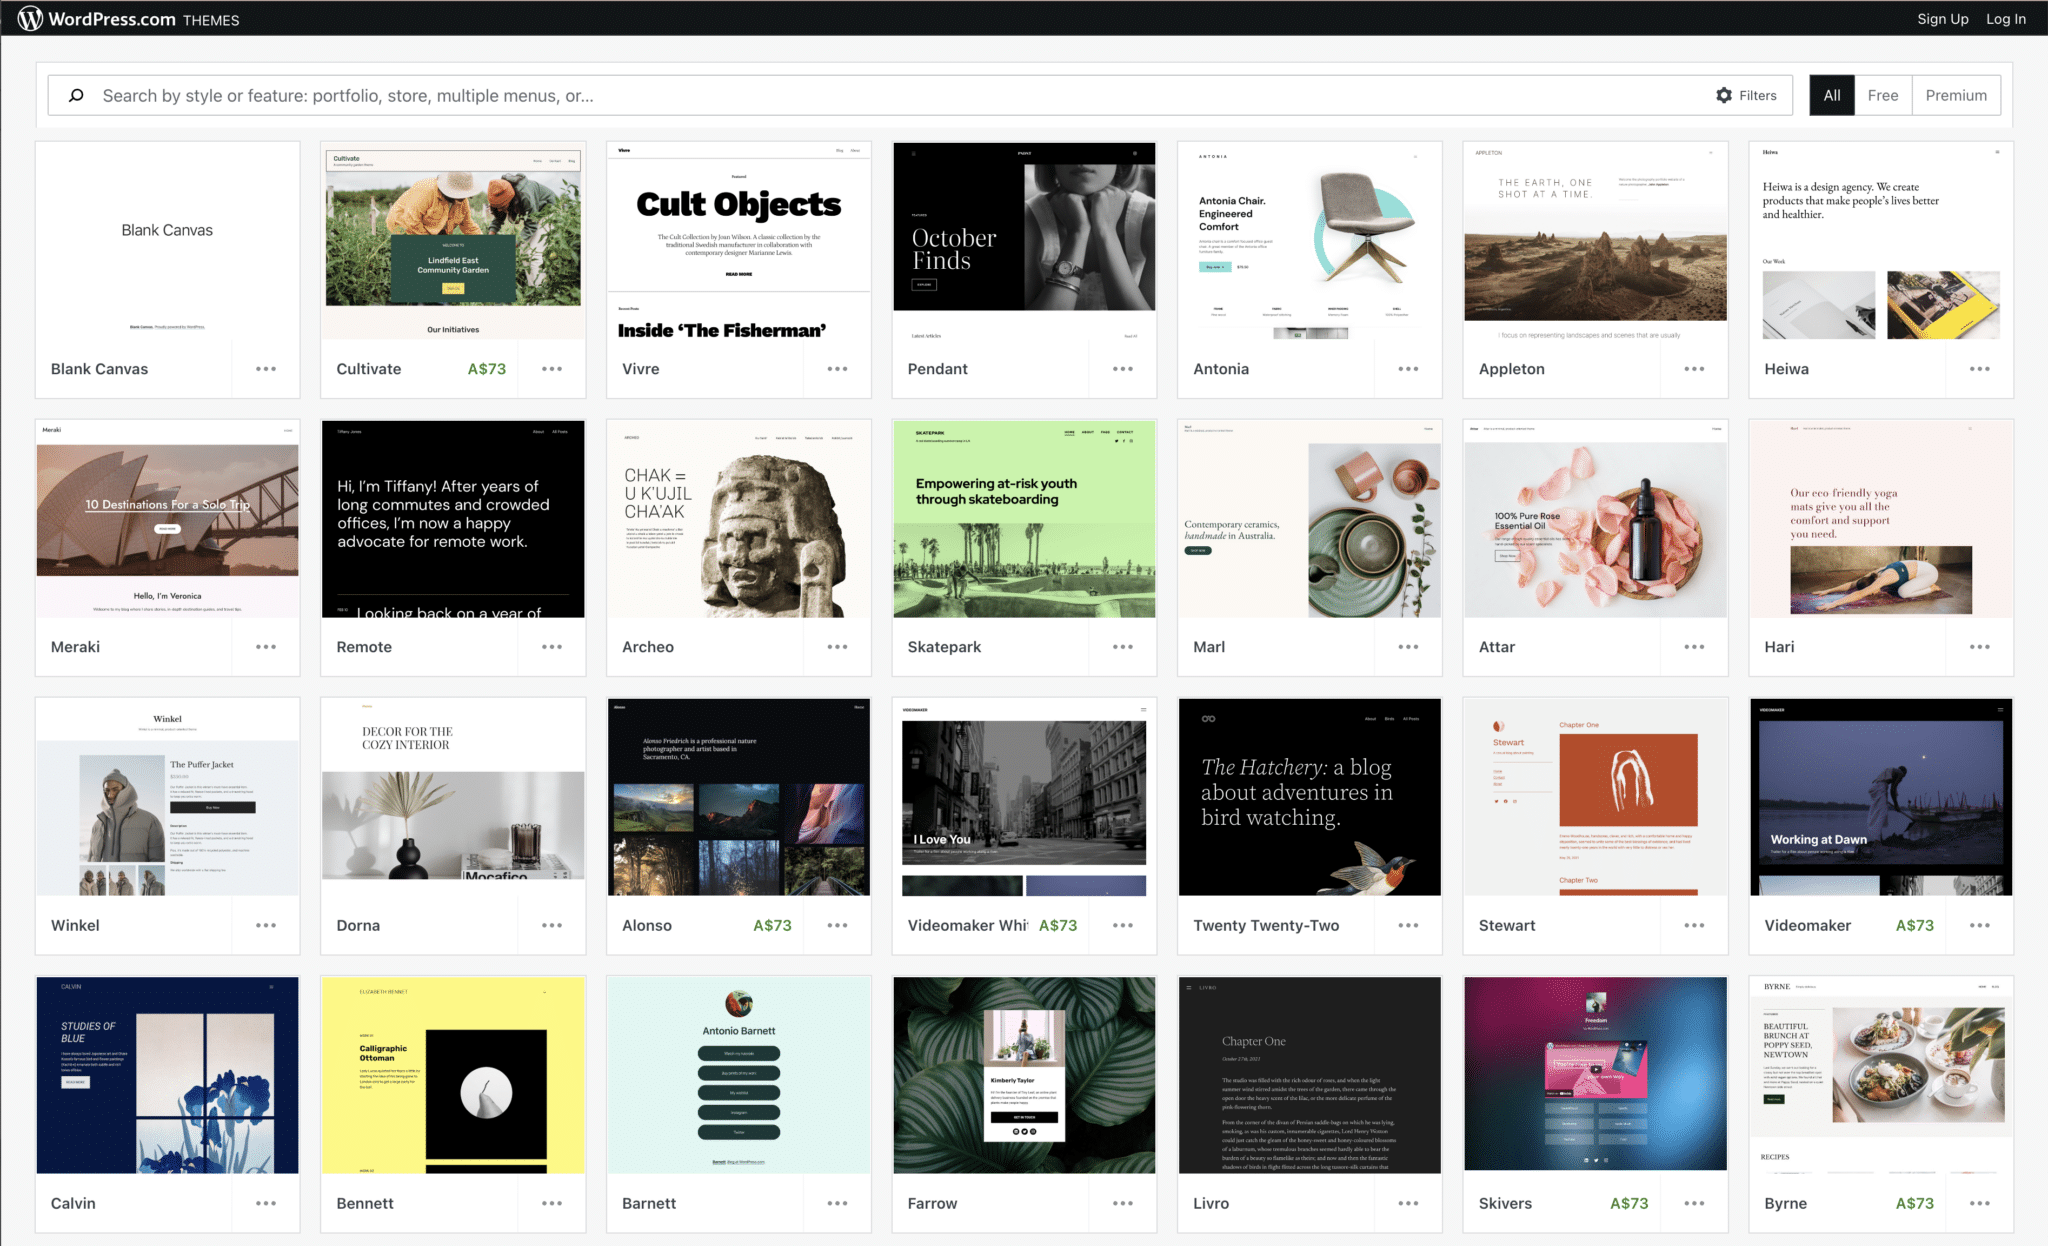
Task: Show only Premium themes
Action: point(1955,96)
